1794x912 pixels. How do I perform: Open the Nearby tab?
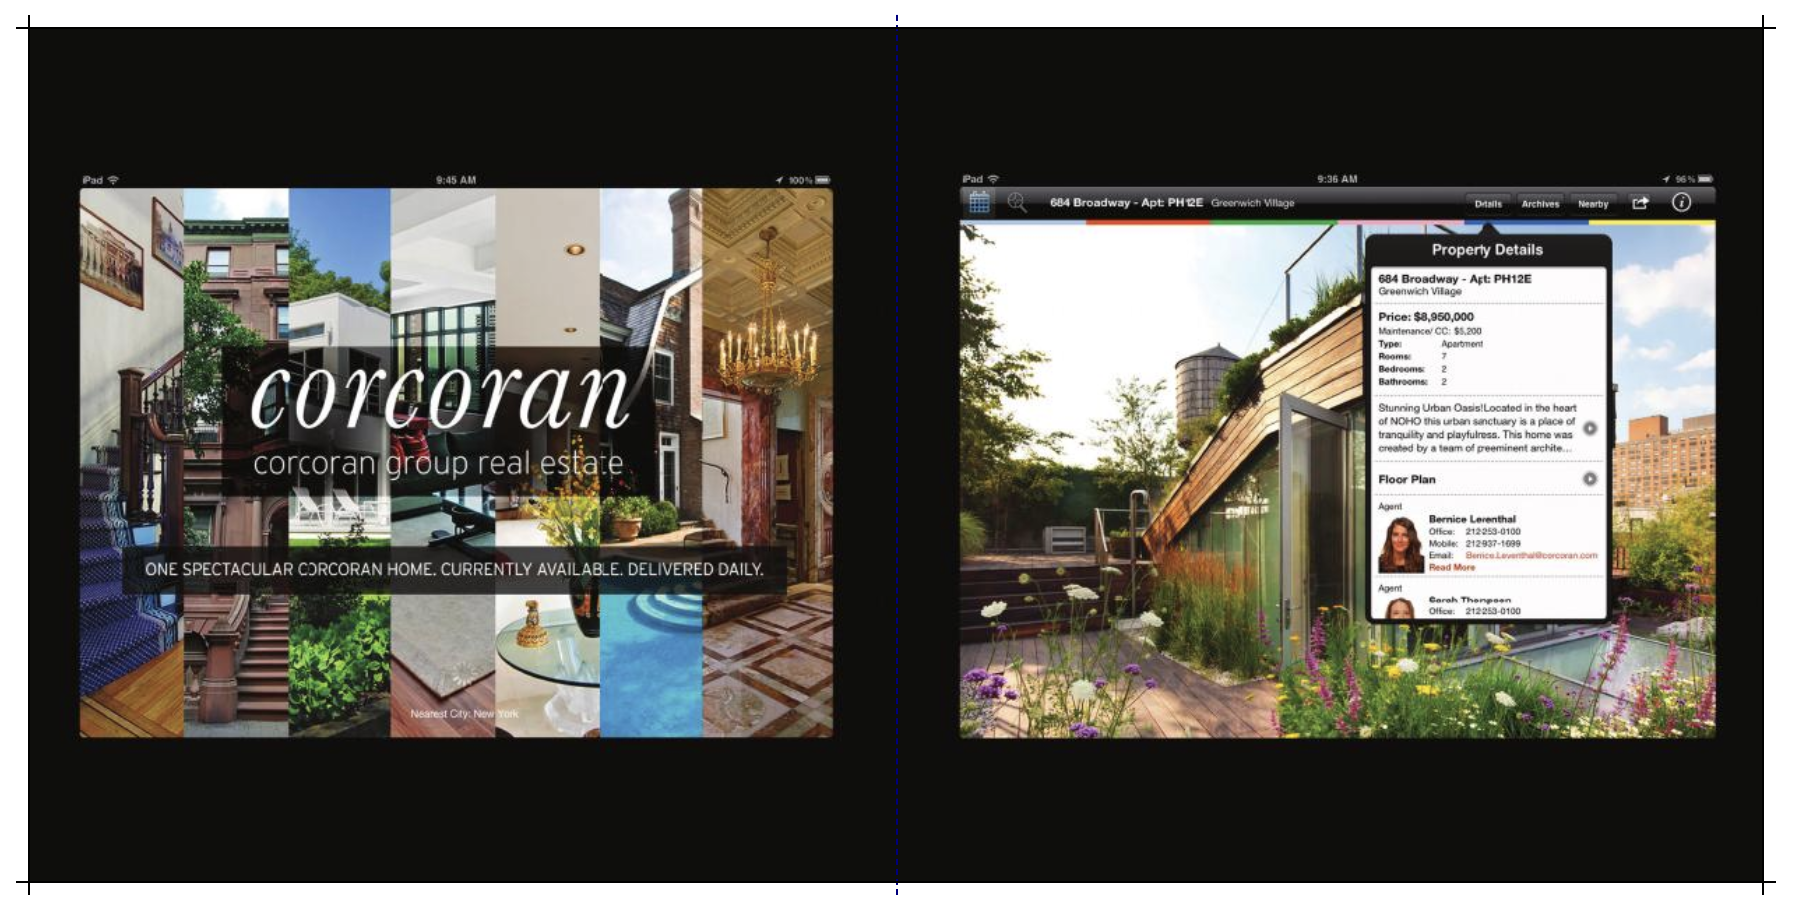1593,203
